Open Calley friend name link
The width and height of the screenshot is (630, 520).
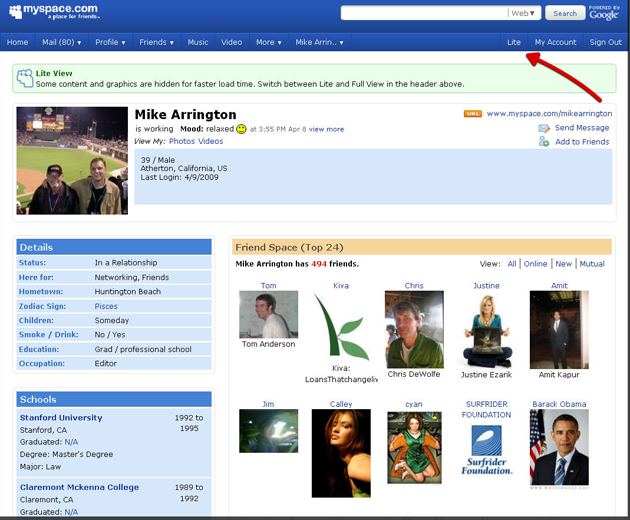(341, 404)
